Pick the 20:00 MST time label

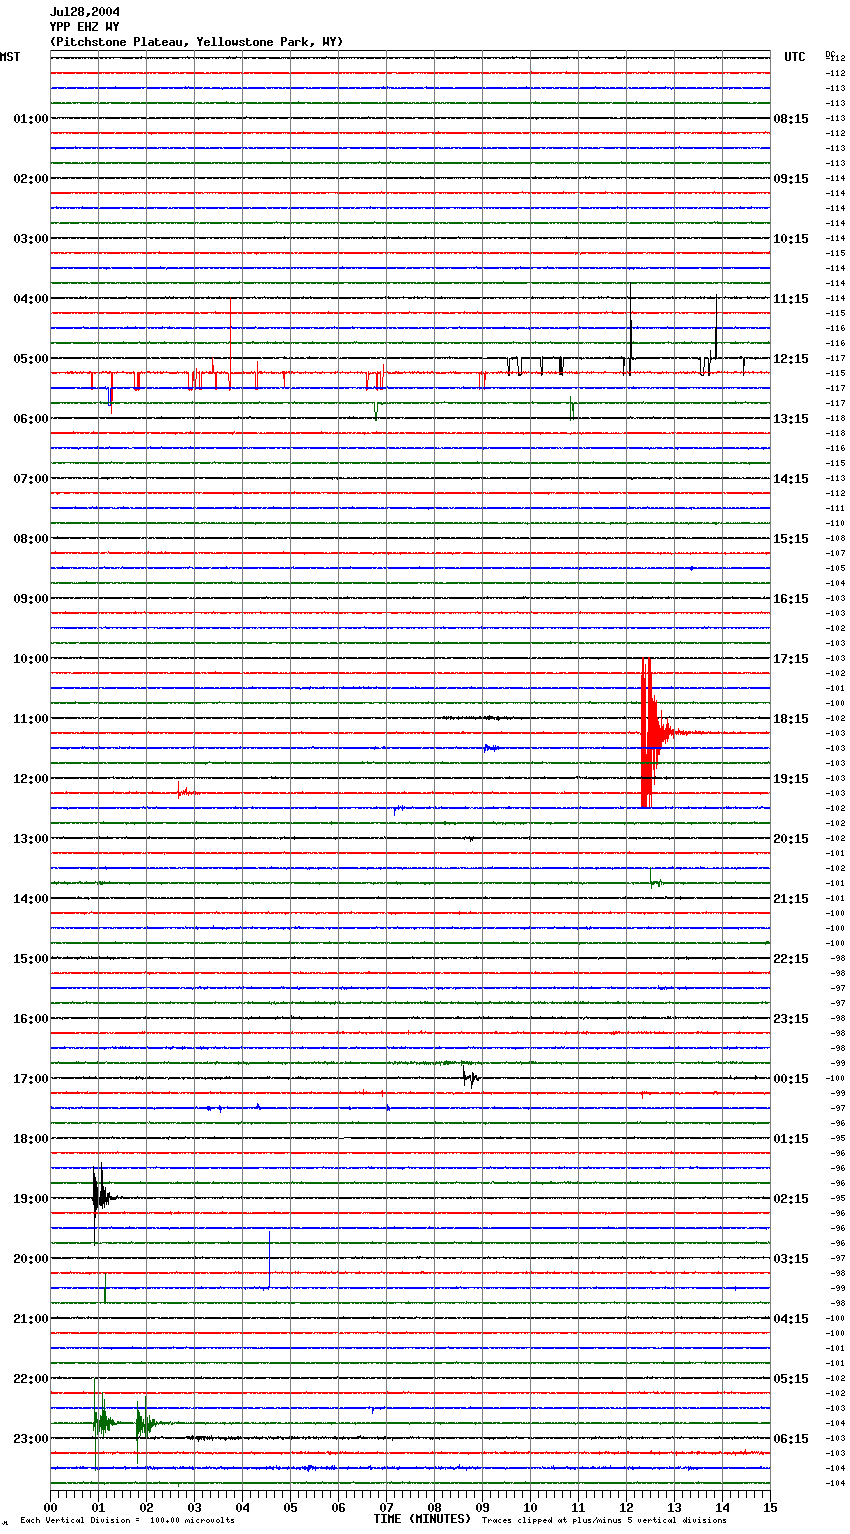click(30, 1259)
